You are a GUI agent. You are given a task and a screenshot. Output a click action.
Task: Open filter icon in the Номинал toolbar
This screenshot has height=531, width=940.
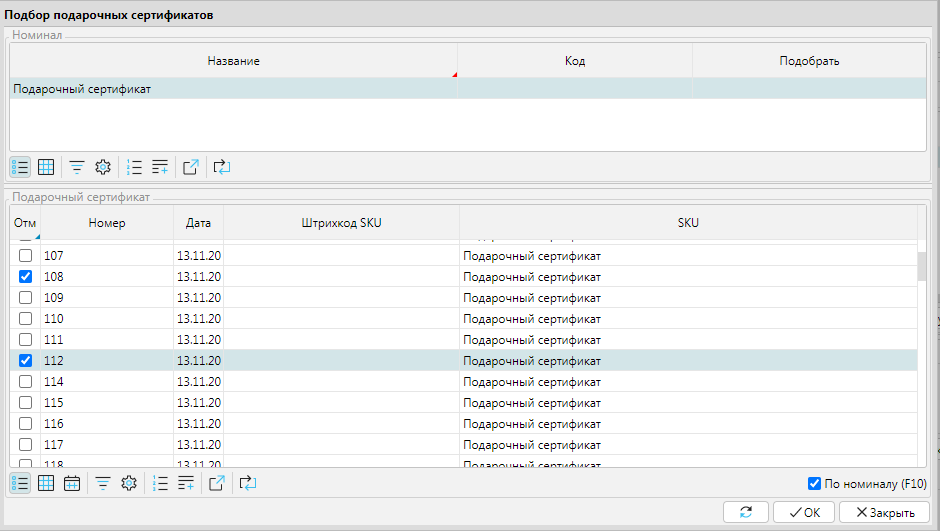click(76, 167)
